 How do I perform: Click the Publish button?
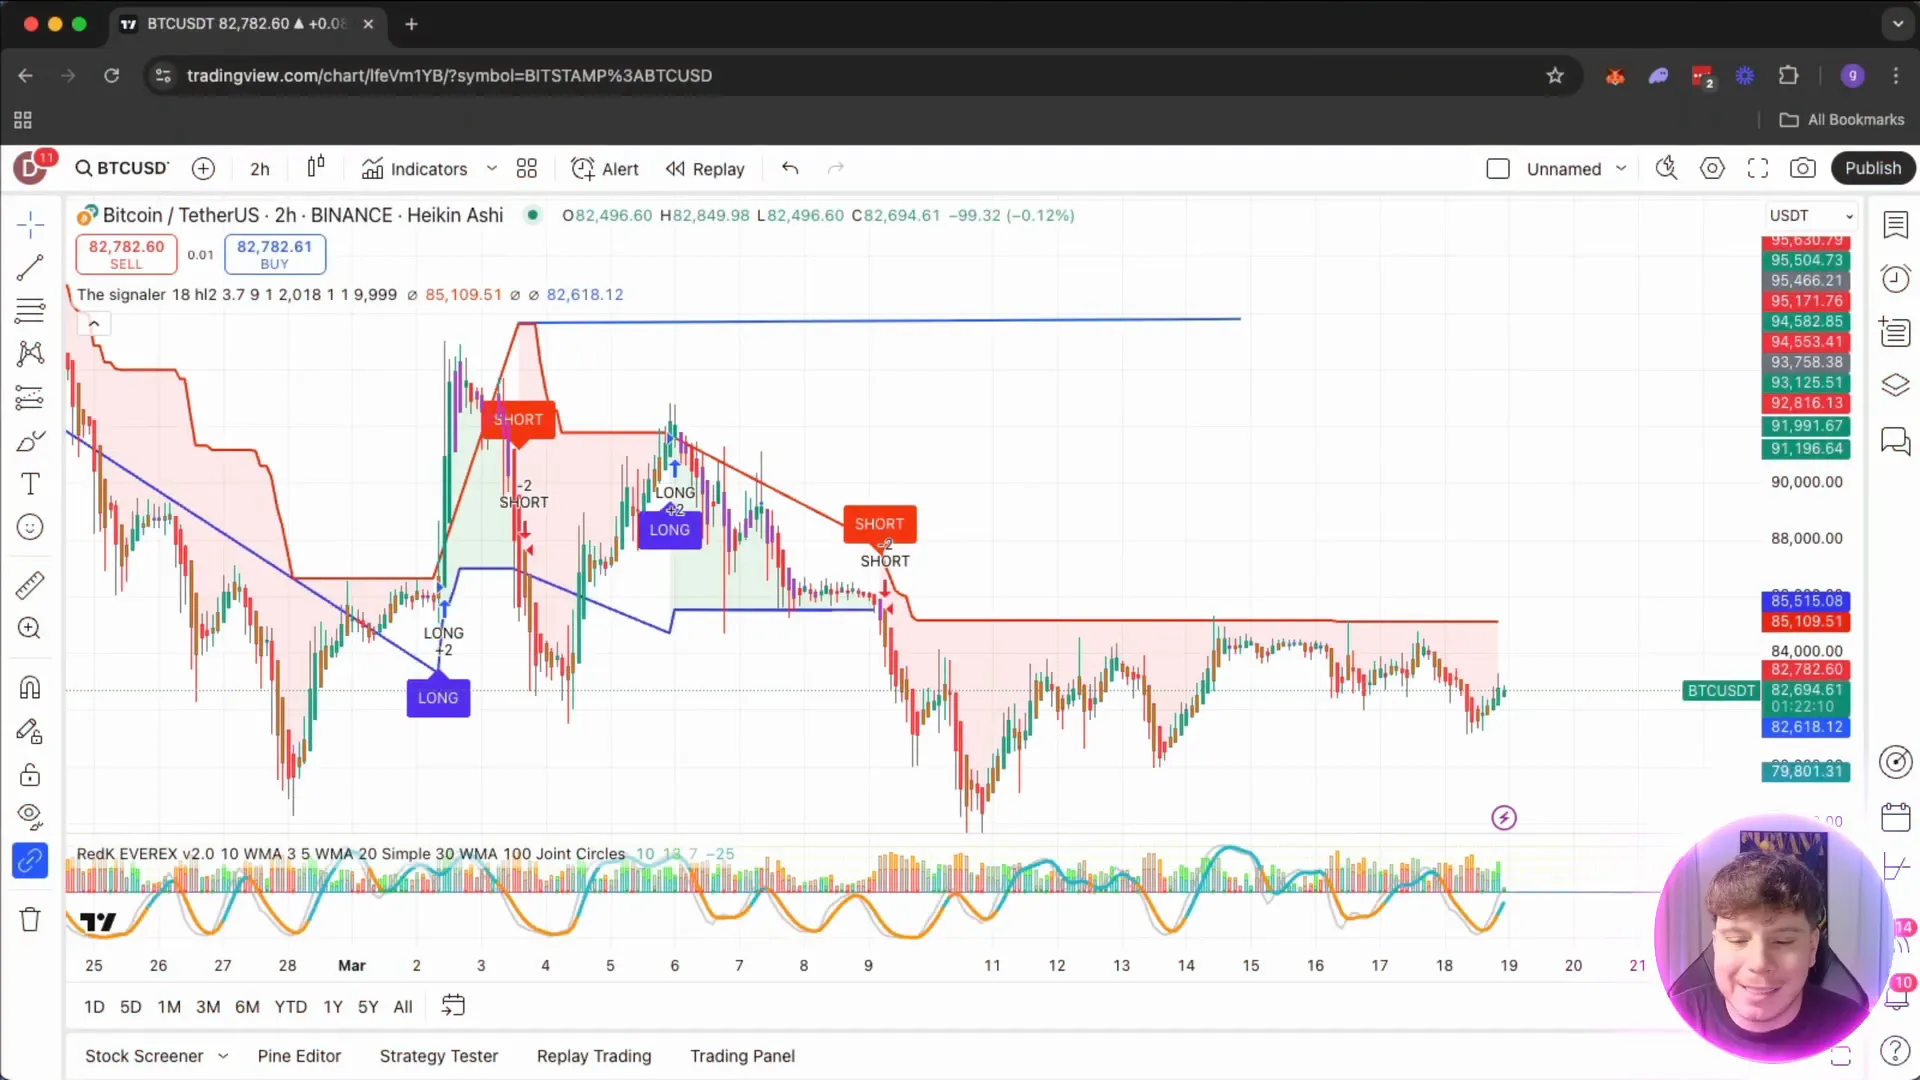pos(1873,168)
